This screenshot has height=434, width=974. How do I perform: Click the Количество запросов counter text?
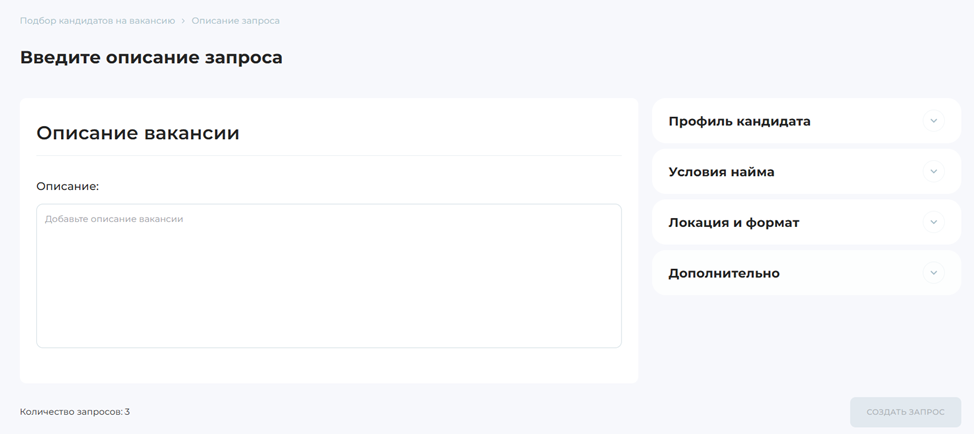pyautogui.click(x=75, y=412)
